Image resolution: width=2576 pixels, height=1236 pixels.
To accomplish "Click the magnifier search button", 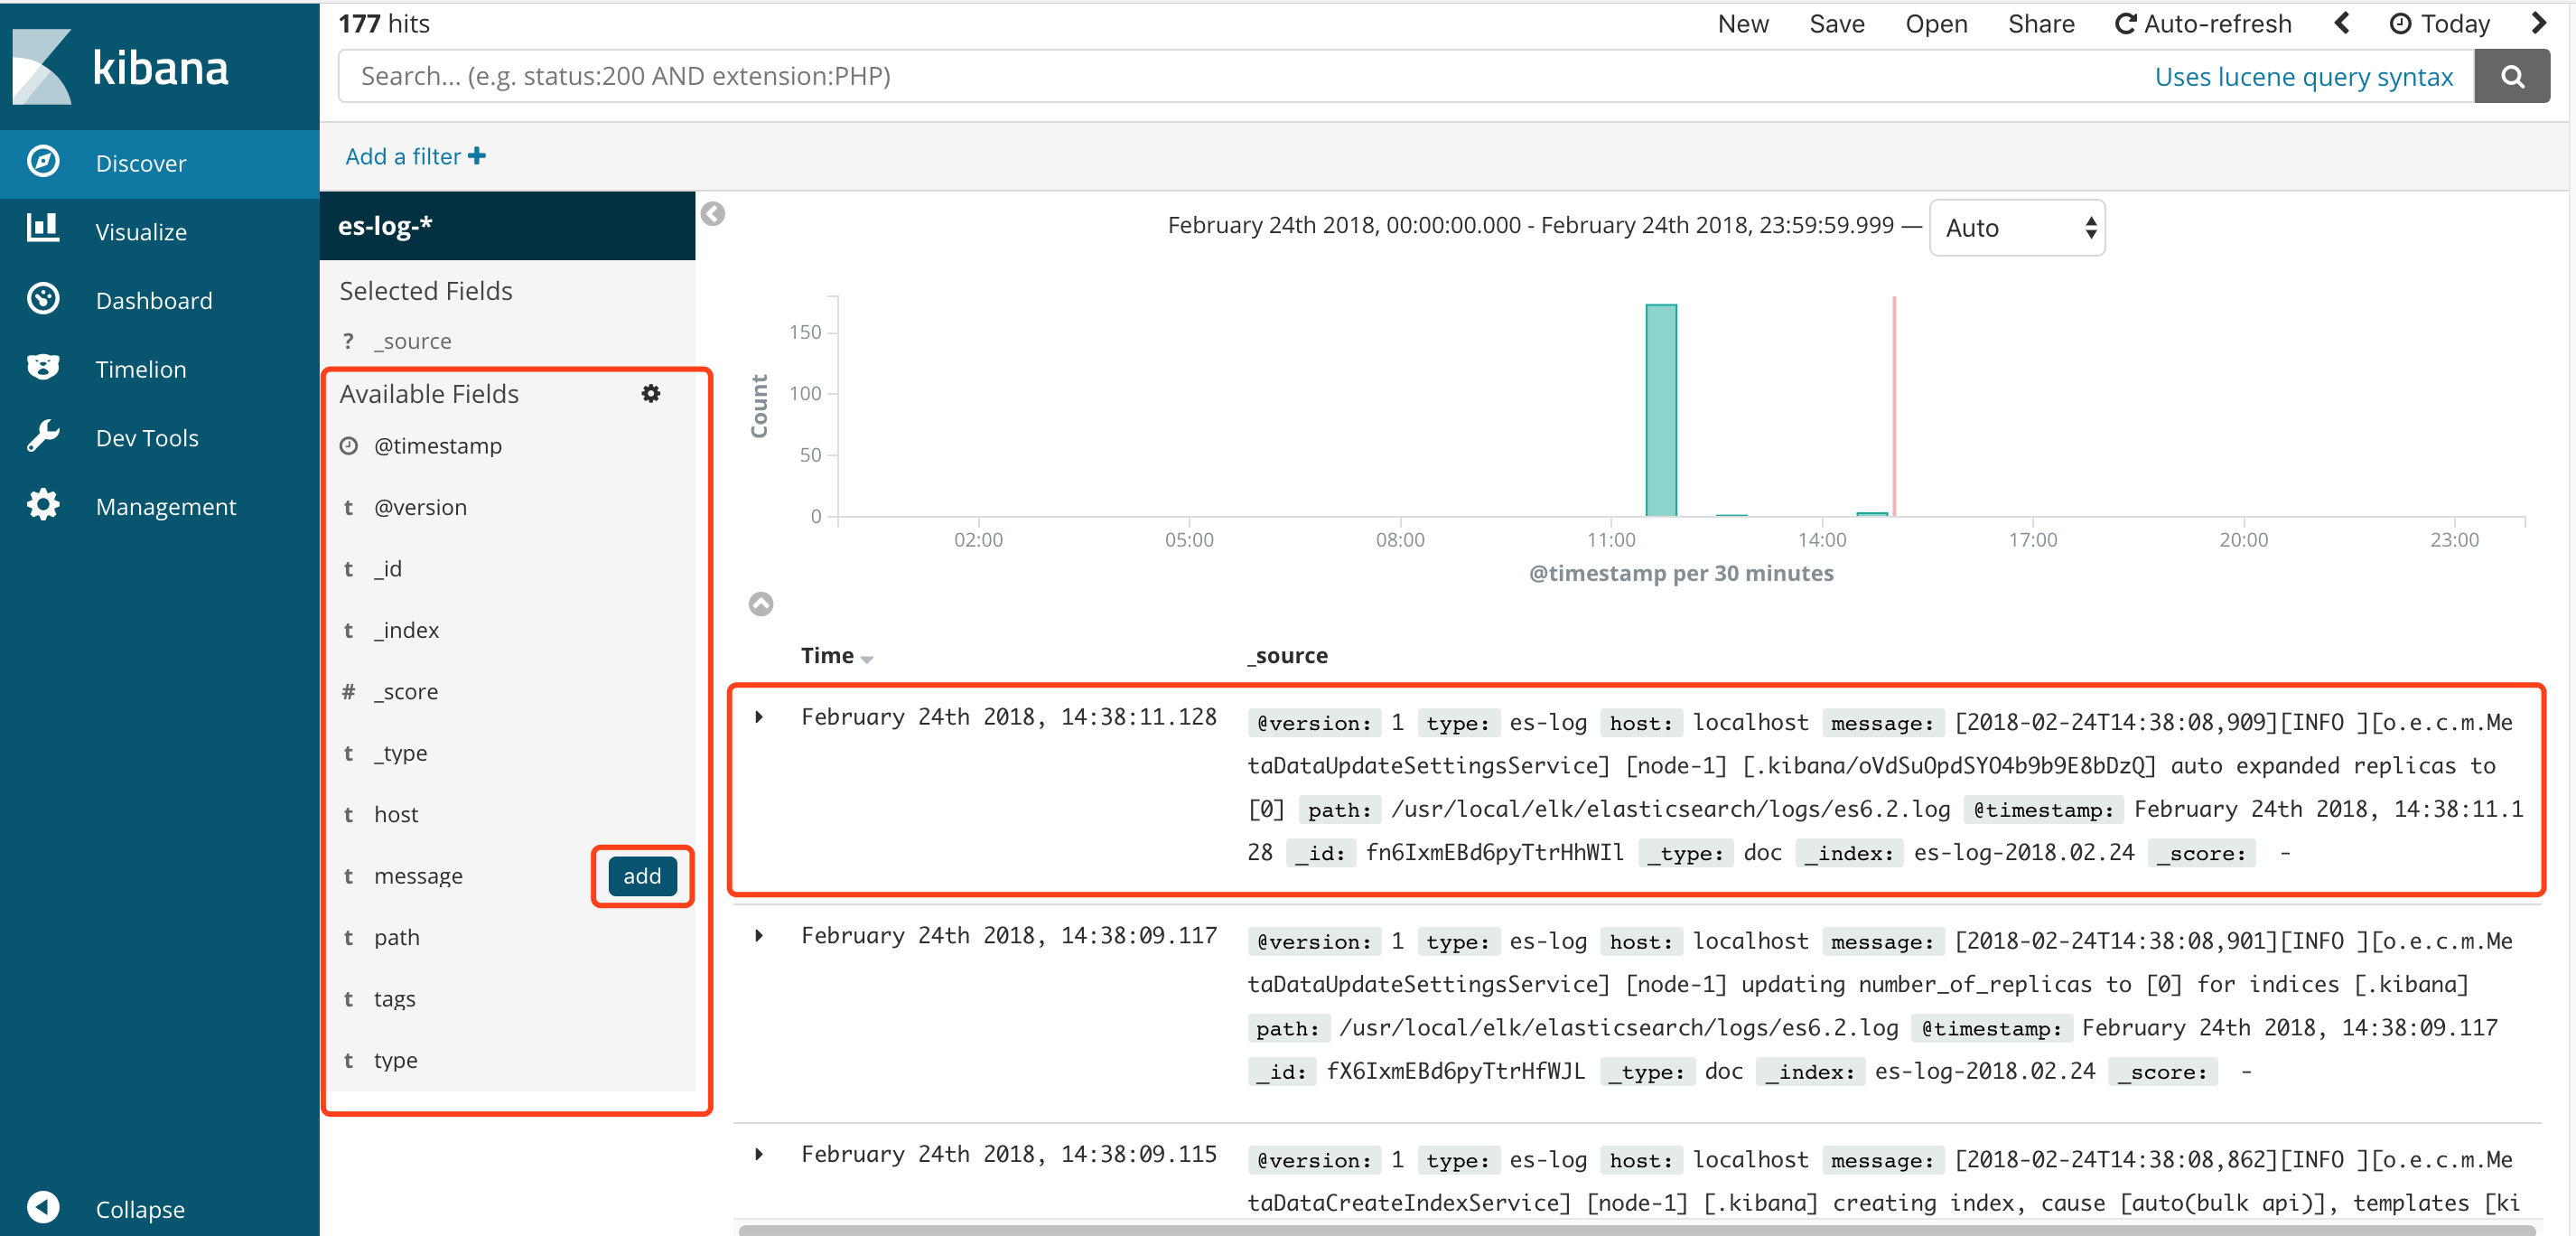I will point(2511,76).
